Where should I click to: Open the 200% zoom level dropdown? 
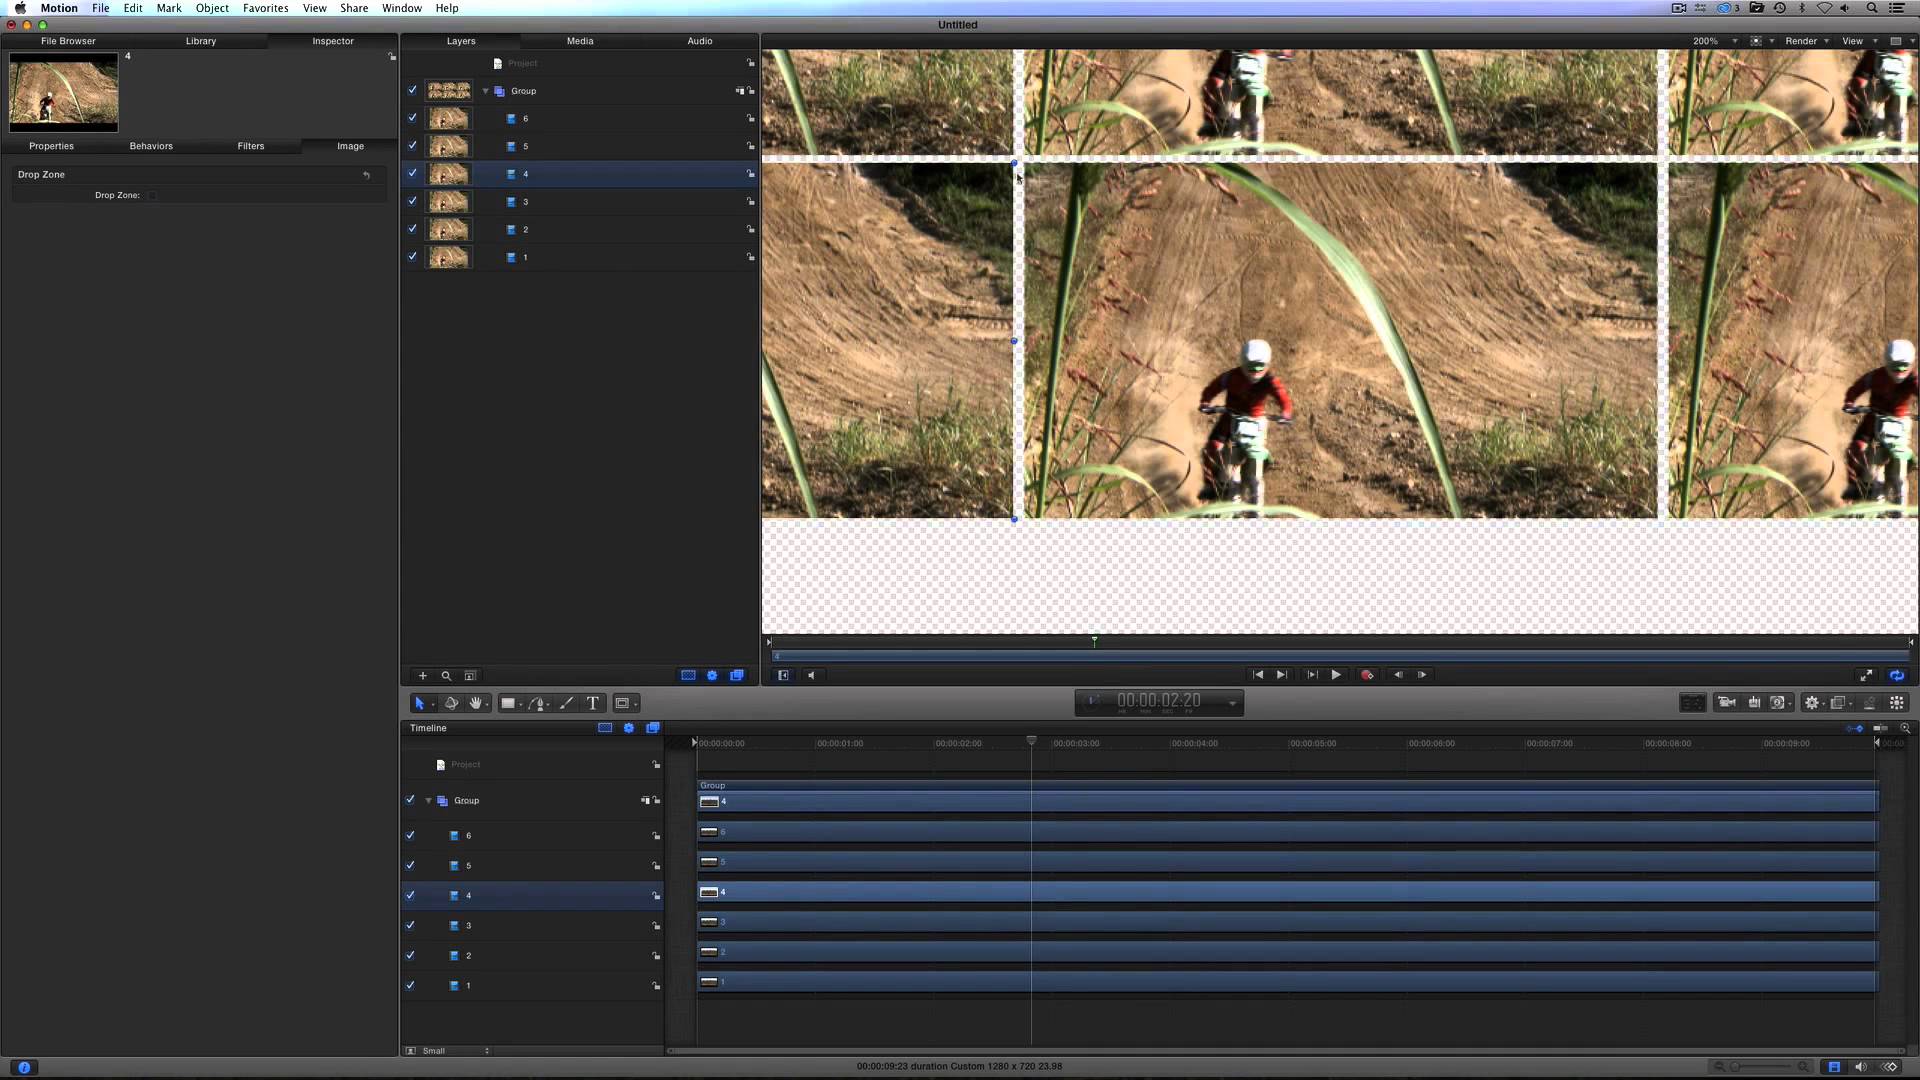1714,41
